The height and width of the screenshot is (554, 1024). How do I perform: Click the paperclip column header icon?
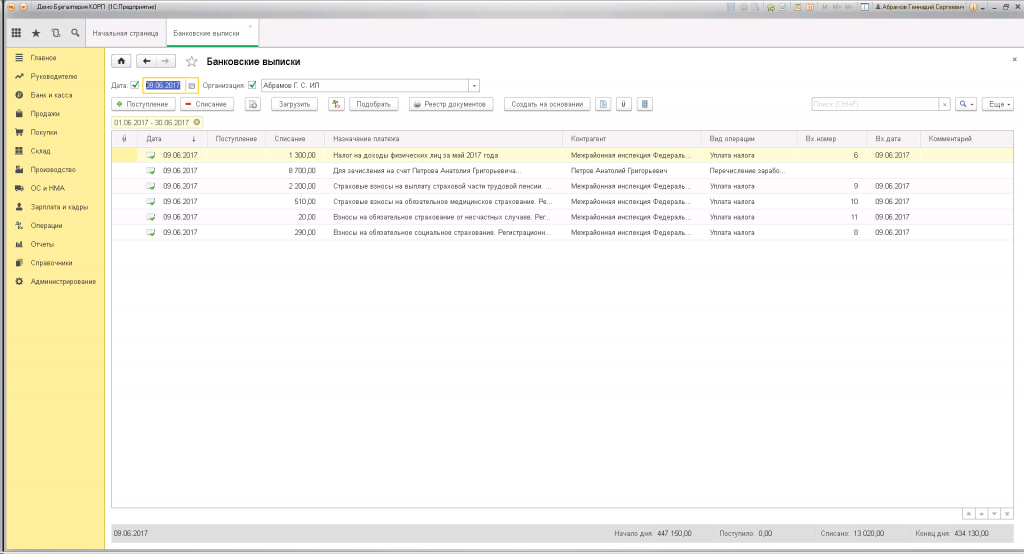[x=124, y=138]
